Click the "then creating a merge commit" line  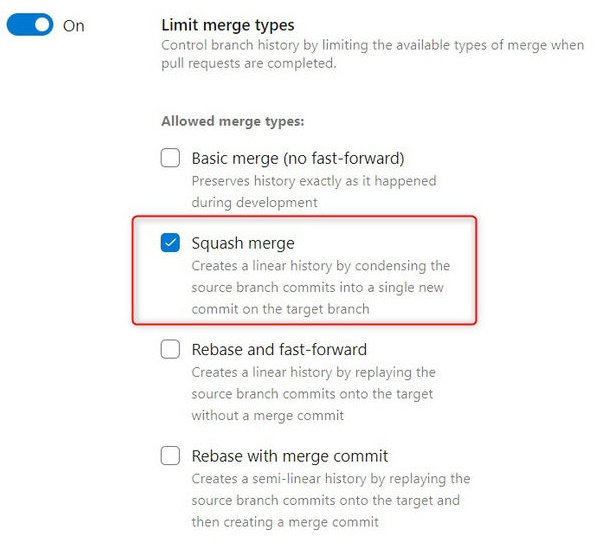(285, 522)
